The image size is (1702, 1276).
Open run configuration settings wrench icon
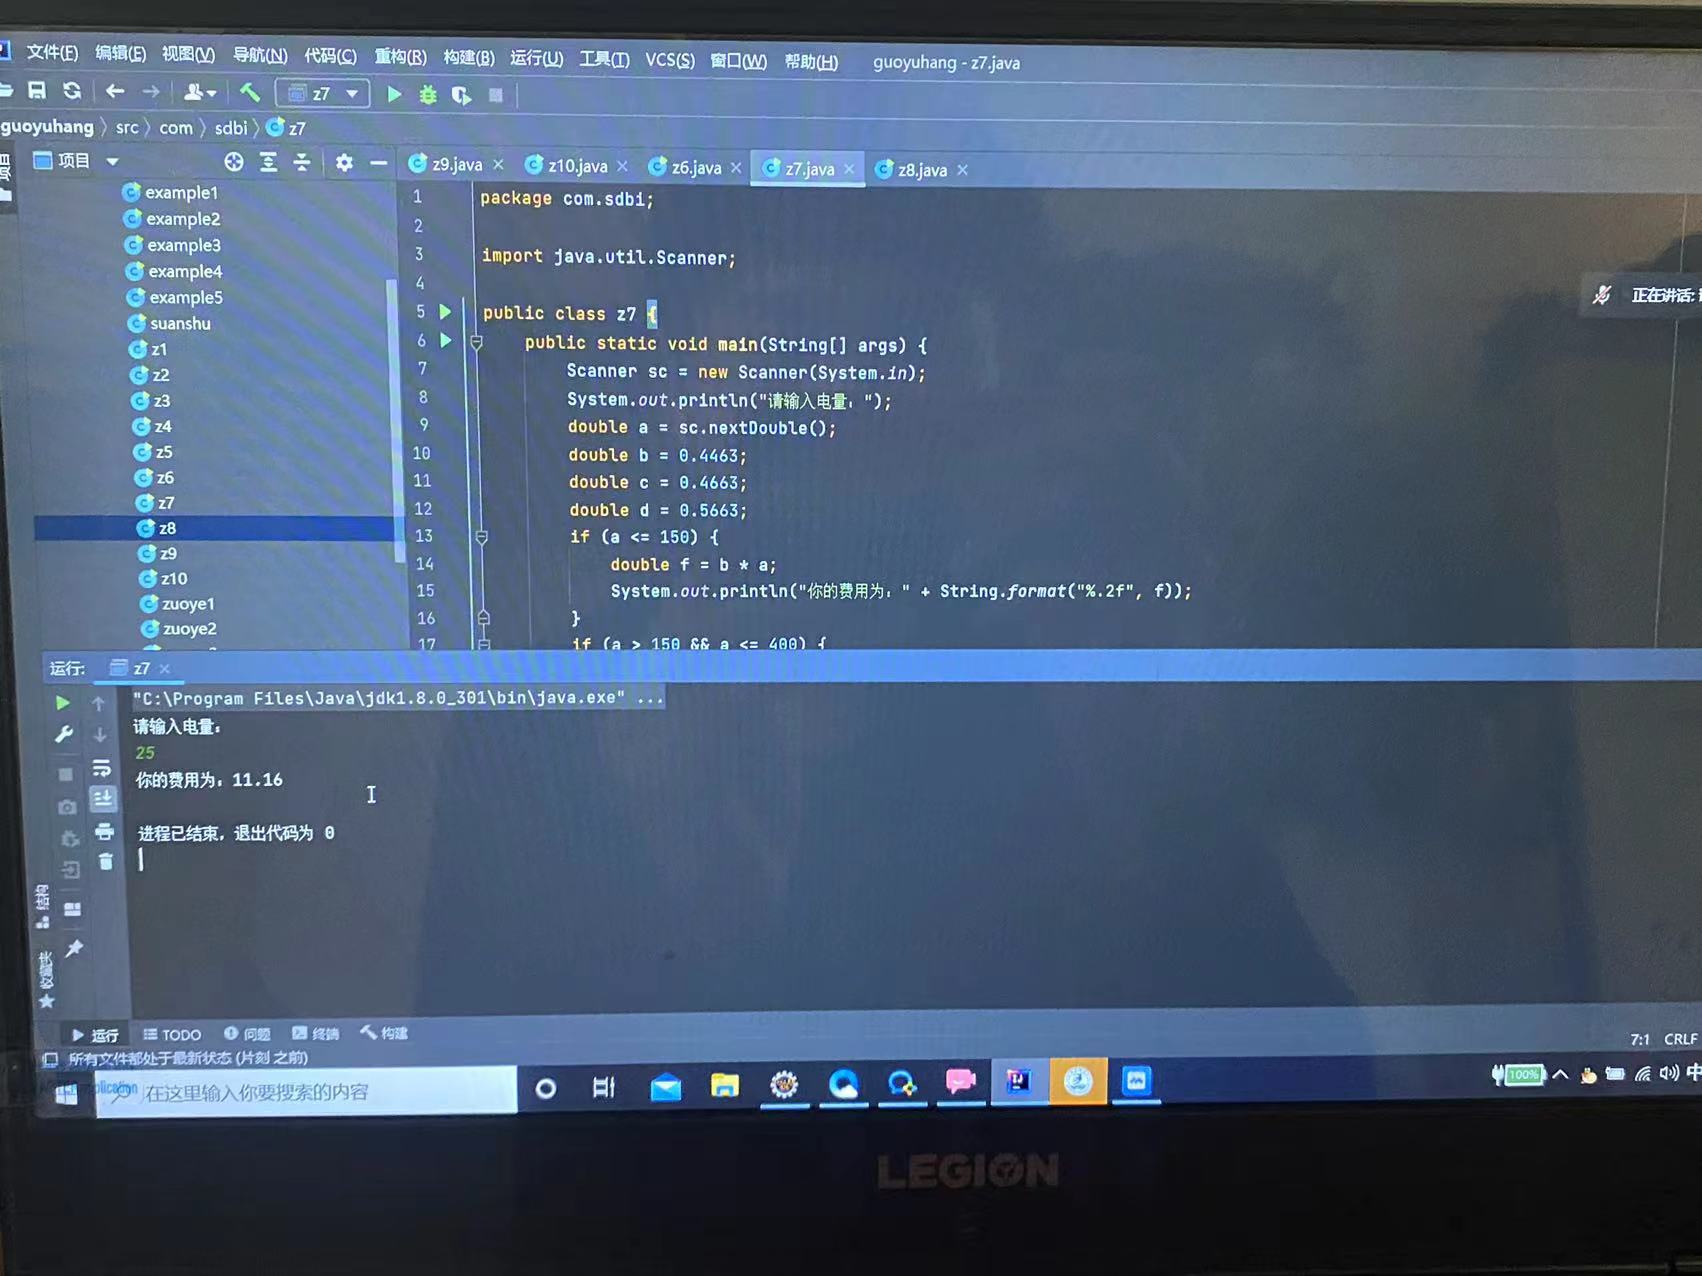(64, 735)
